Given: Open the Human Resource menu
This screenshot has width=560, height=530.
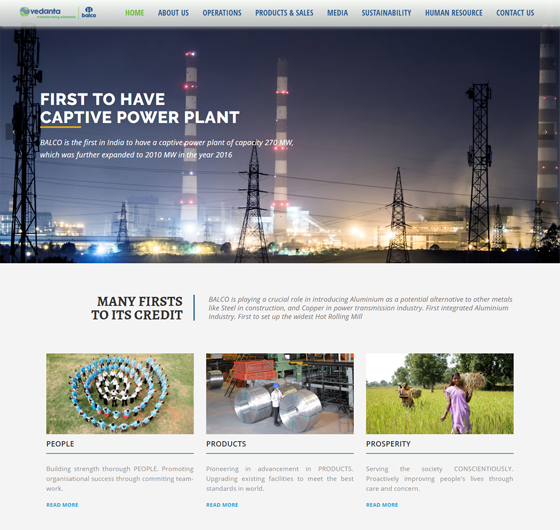Looking at the screenshot, I should (x=454, y=13).
